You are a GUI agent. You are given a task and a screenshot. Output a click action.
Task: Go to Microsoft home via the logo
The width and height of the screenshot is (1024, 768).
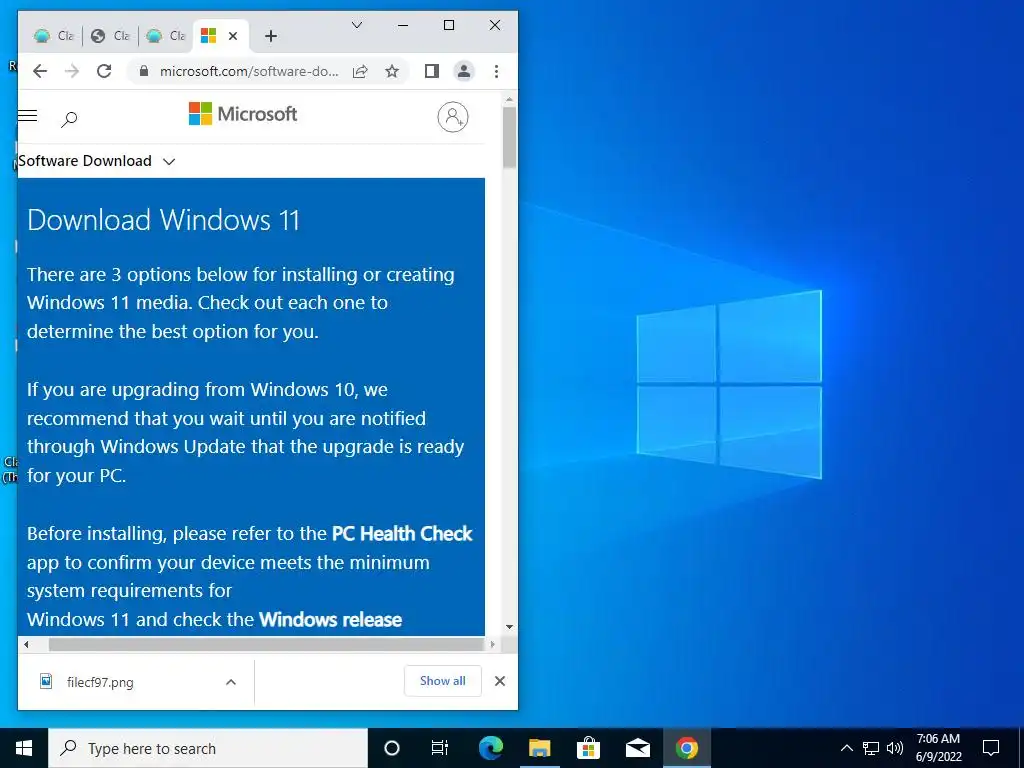pyautogui.click(x=243, y=114)
